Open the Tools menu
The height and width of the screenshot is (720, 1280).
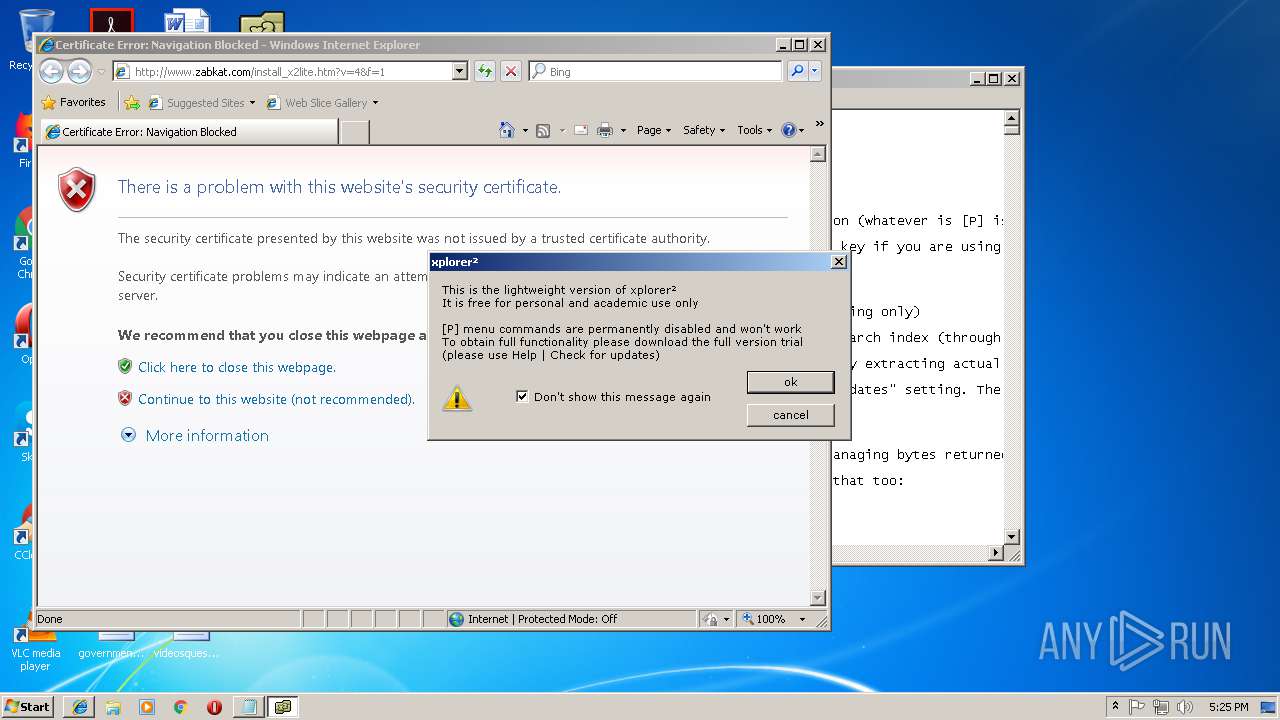[755, 130]
